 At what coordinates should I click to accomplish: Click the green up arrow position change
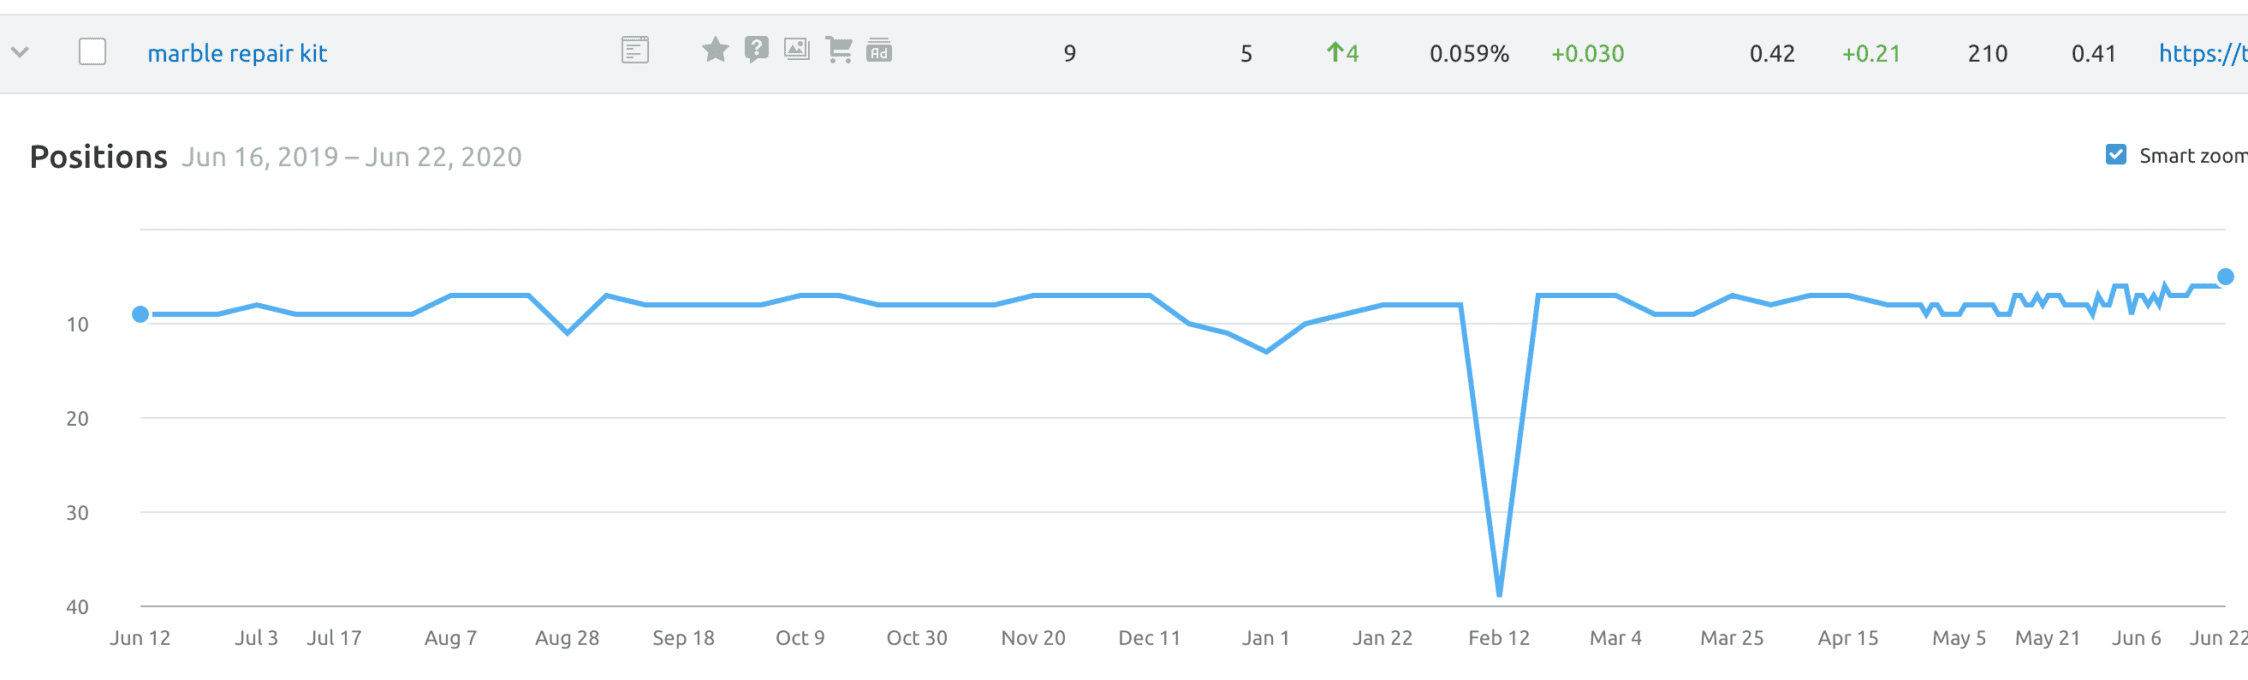pyautogui.click(x=1343, y=53)
